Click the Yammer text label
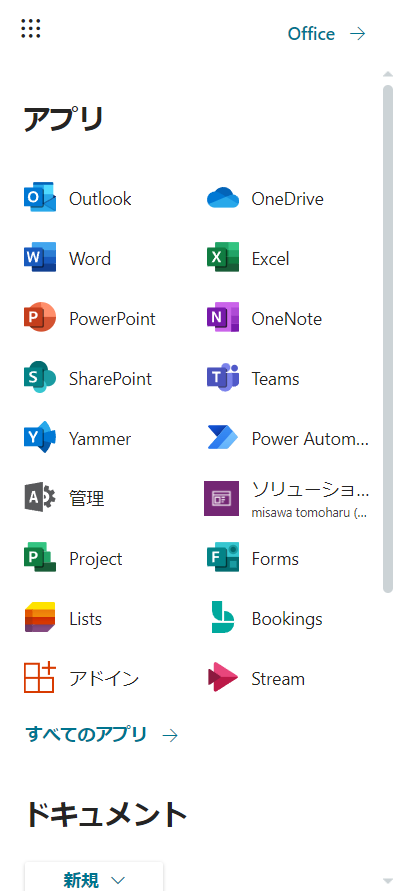The image size is (398, 891). 100,439
